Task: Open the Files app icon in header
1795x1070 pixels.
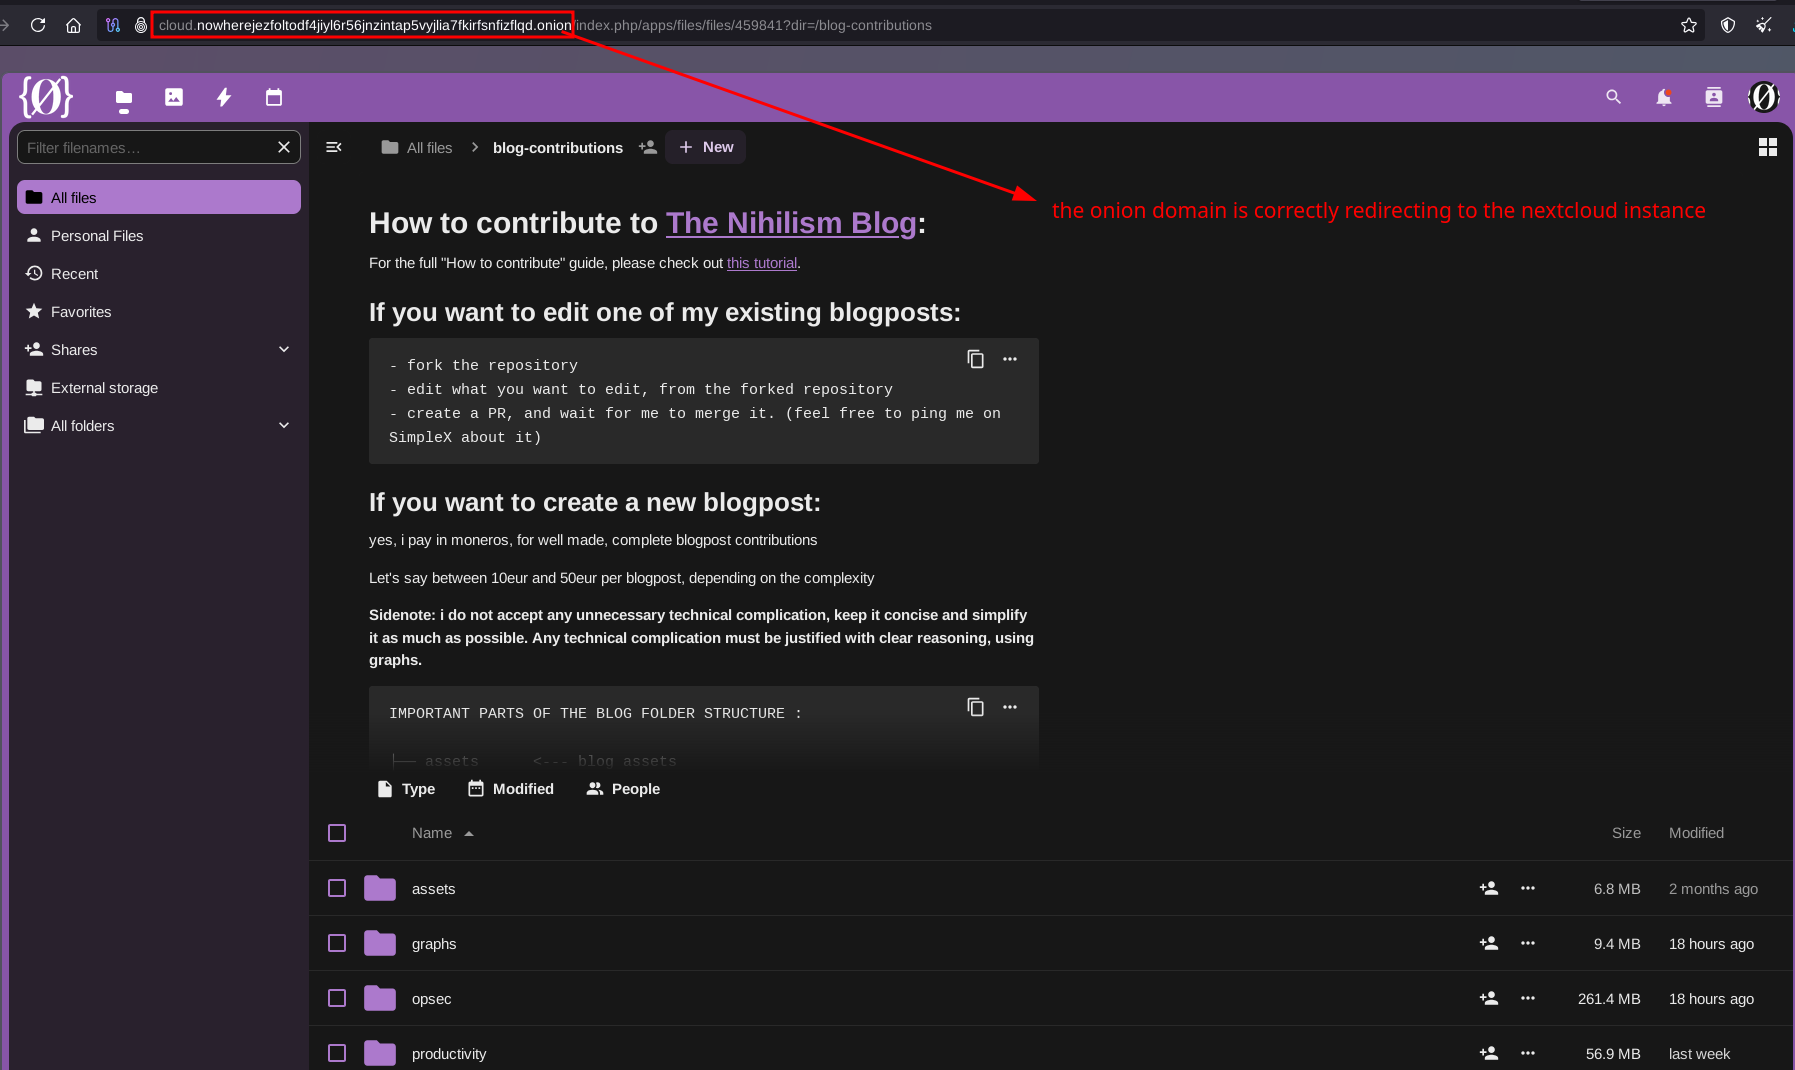Action: [124, 98]
